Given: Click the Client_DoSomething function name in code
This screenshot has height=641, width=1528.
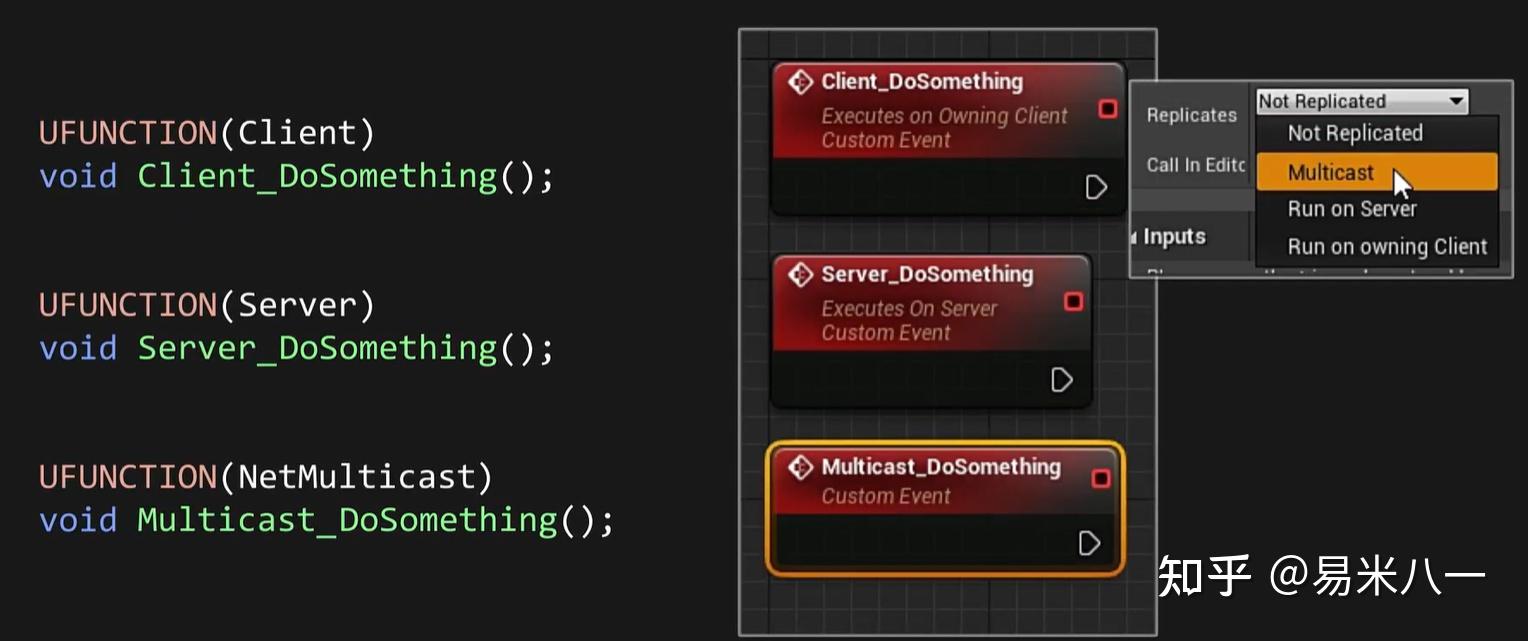Looking at the screenshot, I should (317, 176).
